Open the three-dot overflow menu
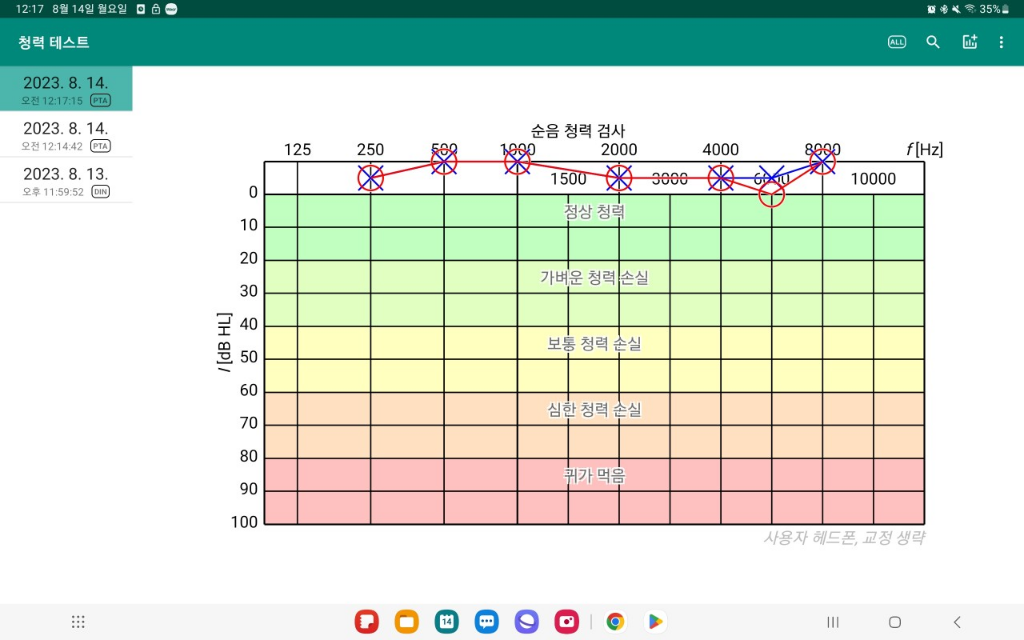Screen dimensions: 1024x640 click(x=1001, y=42)
